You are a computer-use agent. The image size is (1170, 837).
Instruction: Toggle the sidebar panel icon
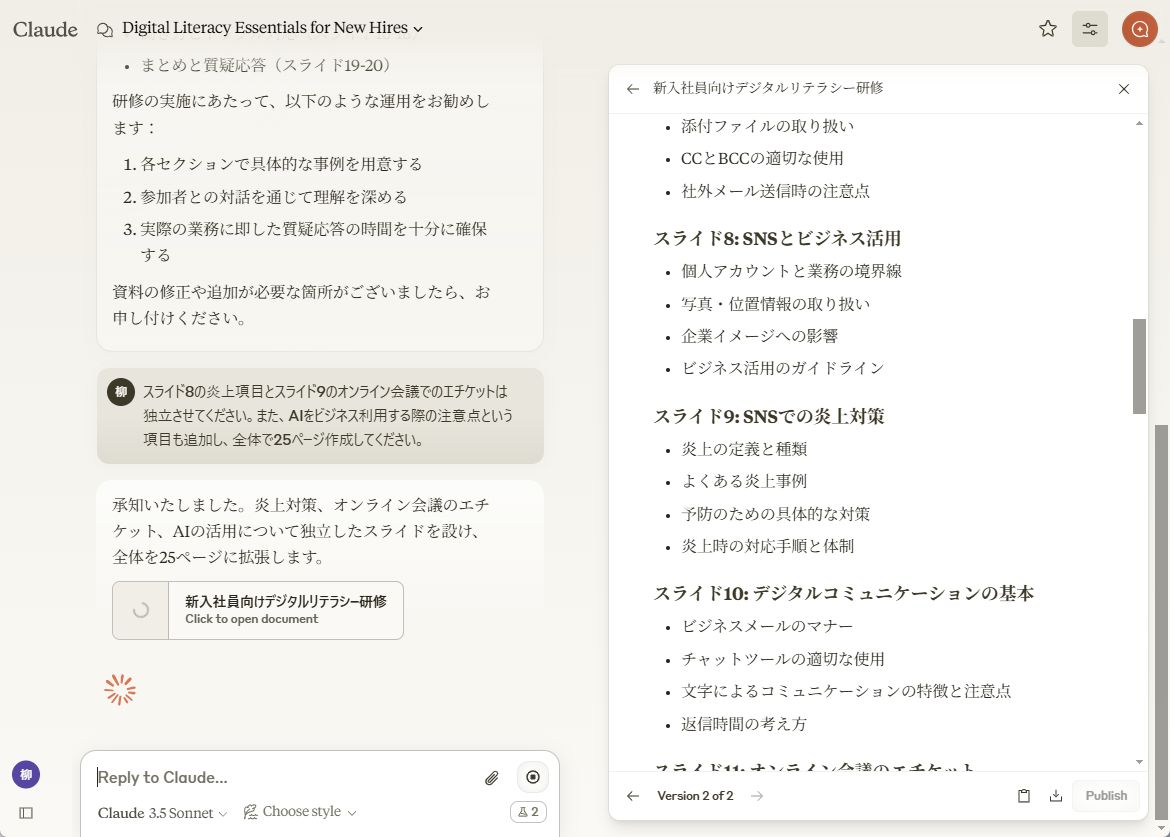click(x=26, y=813)
